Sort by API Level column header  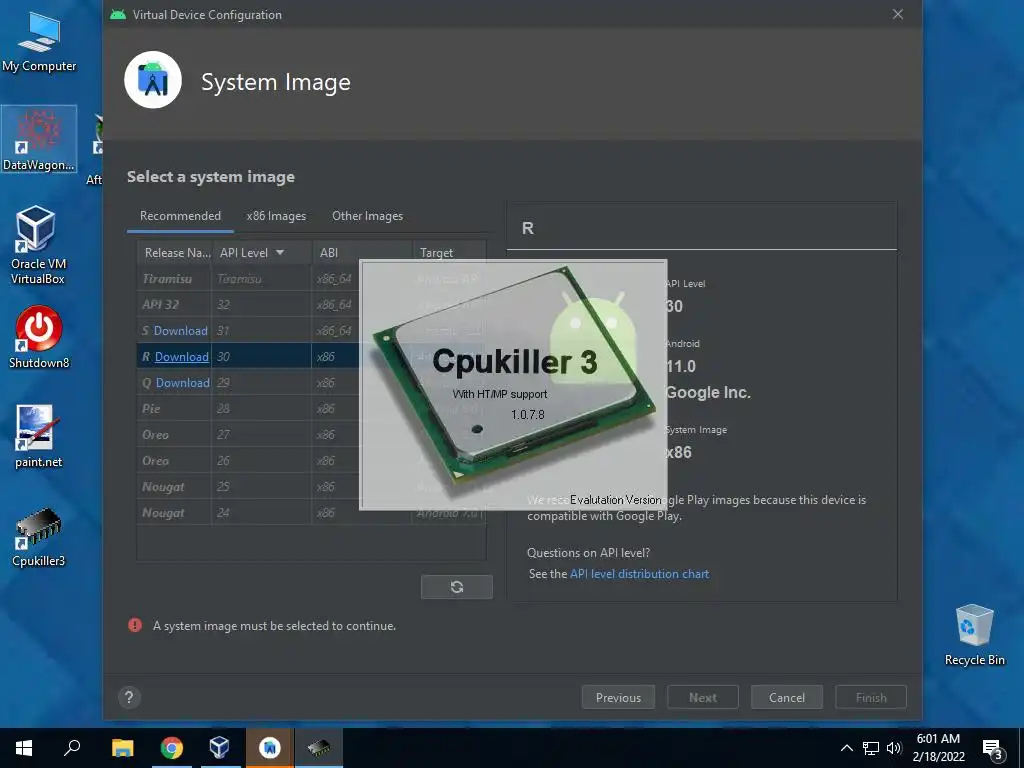click(261, 253)
